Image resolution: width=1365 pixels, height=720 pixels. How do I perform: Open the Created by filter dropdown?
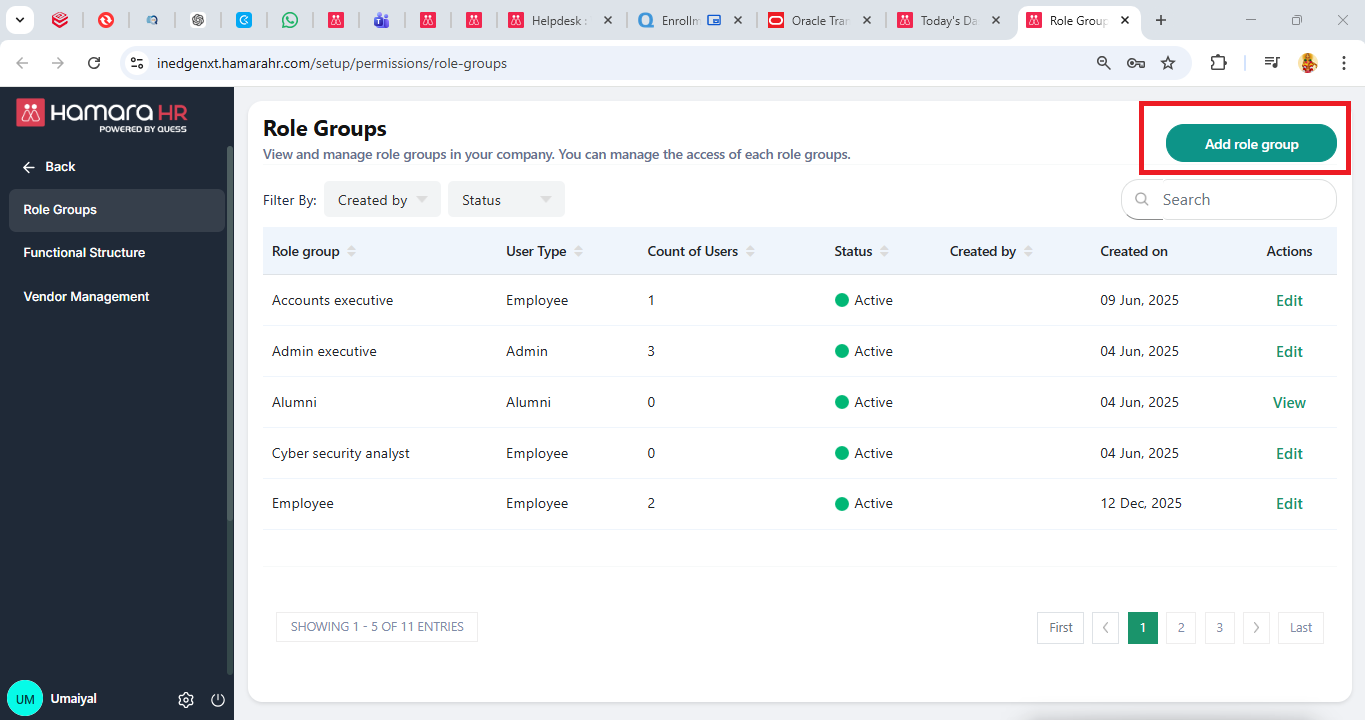[382, 200]
